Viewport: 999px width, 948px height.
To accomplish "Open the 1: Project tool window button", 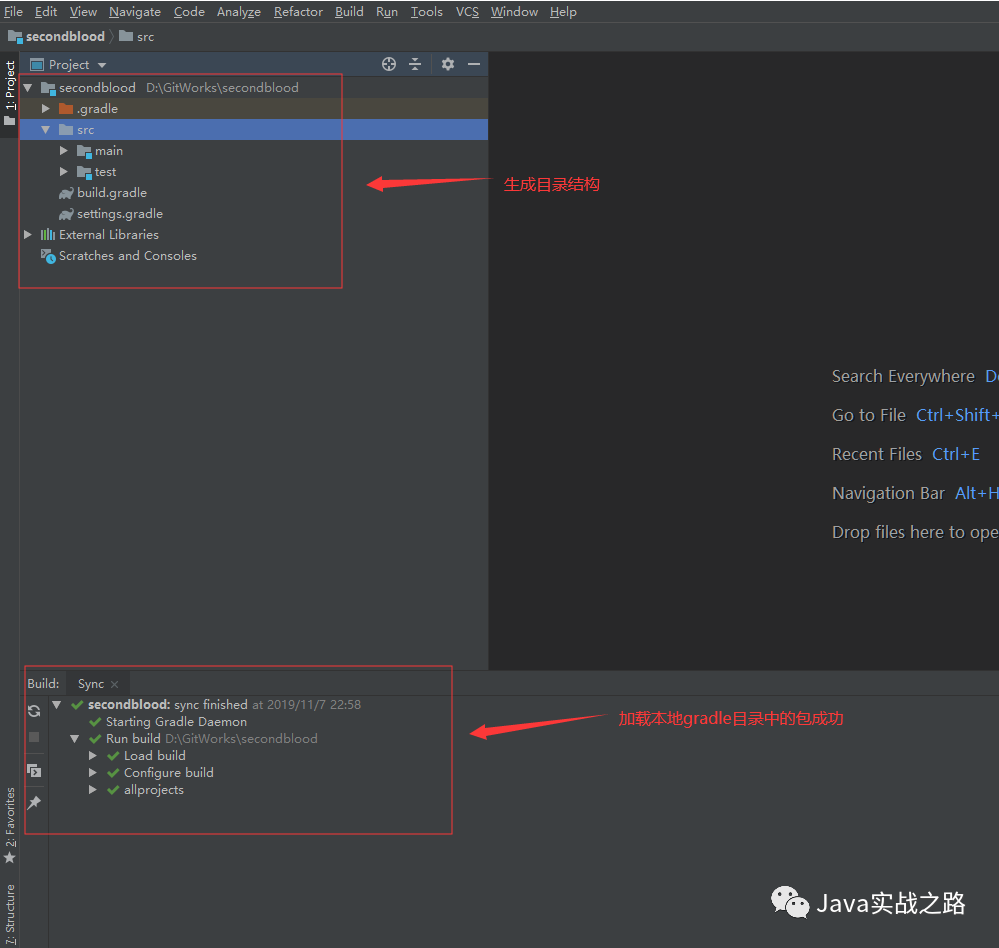I will (x=10, y=85).
